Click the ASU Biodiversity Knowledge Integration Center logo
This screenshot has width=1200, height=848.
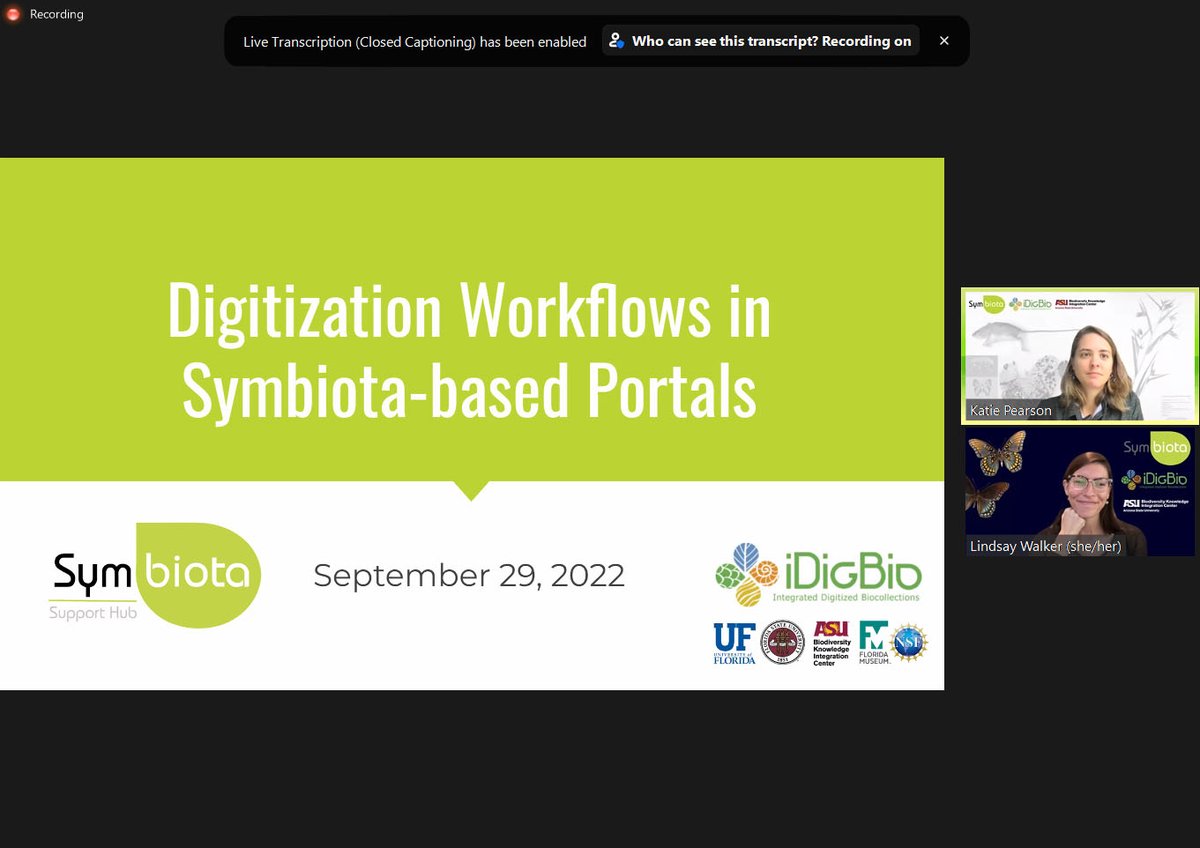831,643
